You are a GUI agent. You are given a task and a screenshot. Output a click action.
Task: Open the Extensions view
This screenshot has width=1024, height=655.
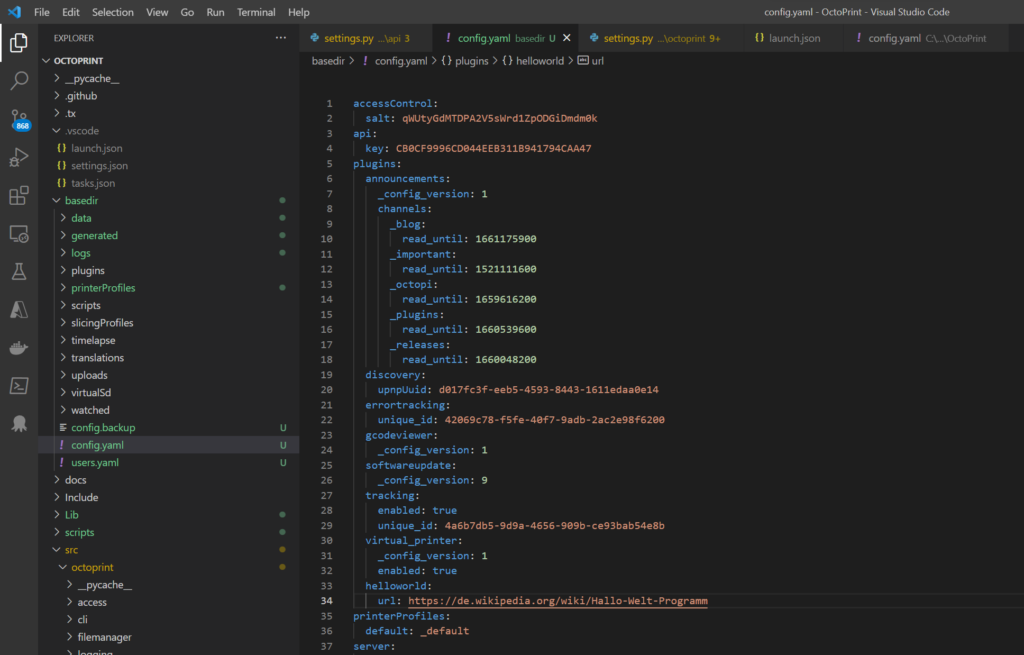(19, 195)
